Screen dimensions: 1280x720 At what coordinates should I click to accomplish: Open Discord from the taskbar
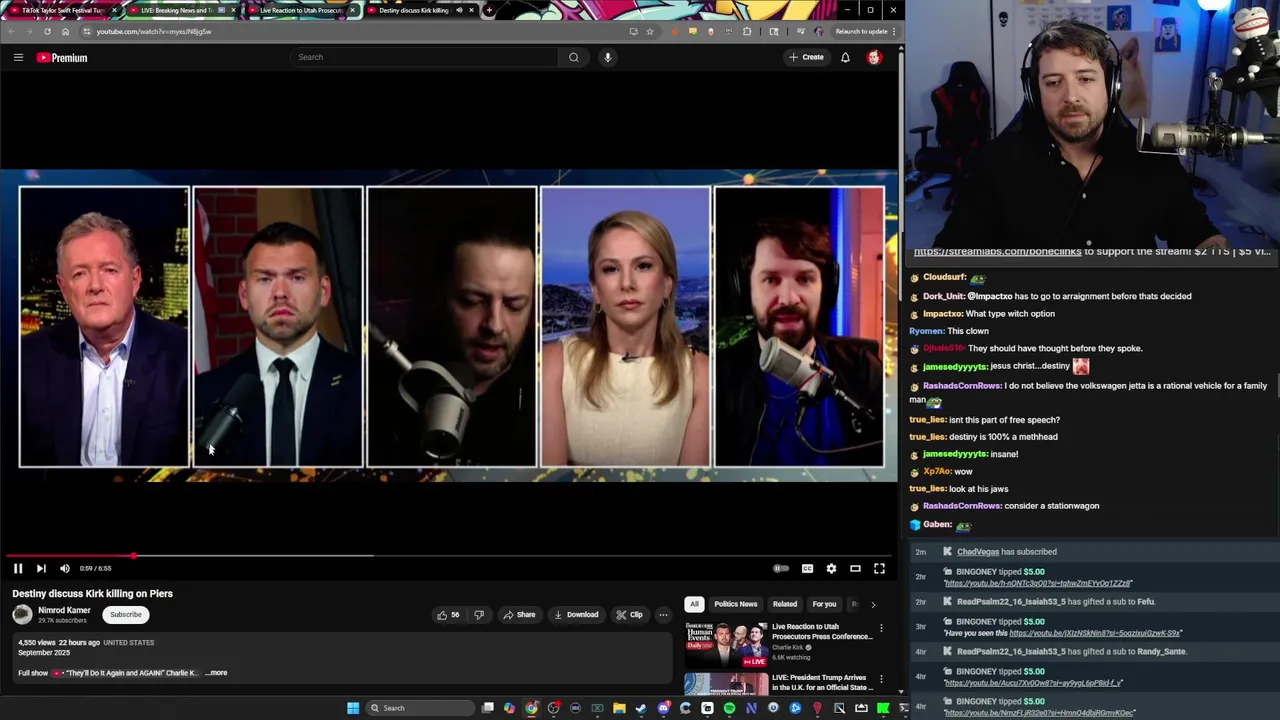[663, 708]
